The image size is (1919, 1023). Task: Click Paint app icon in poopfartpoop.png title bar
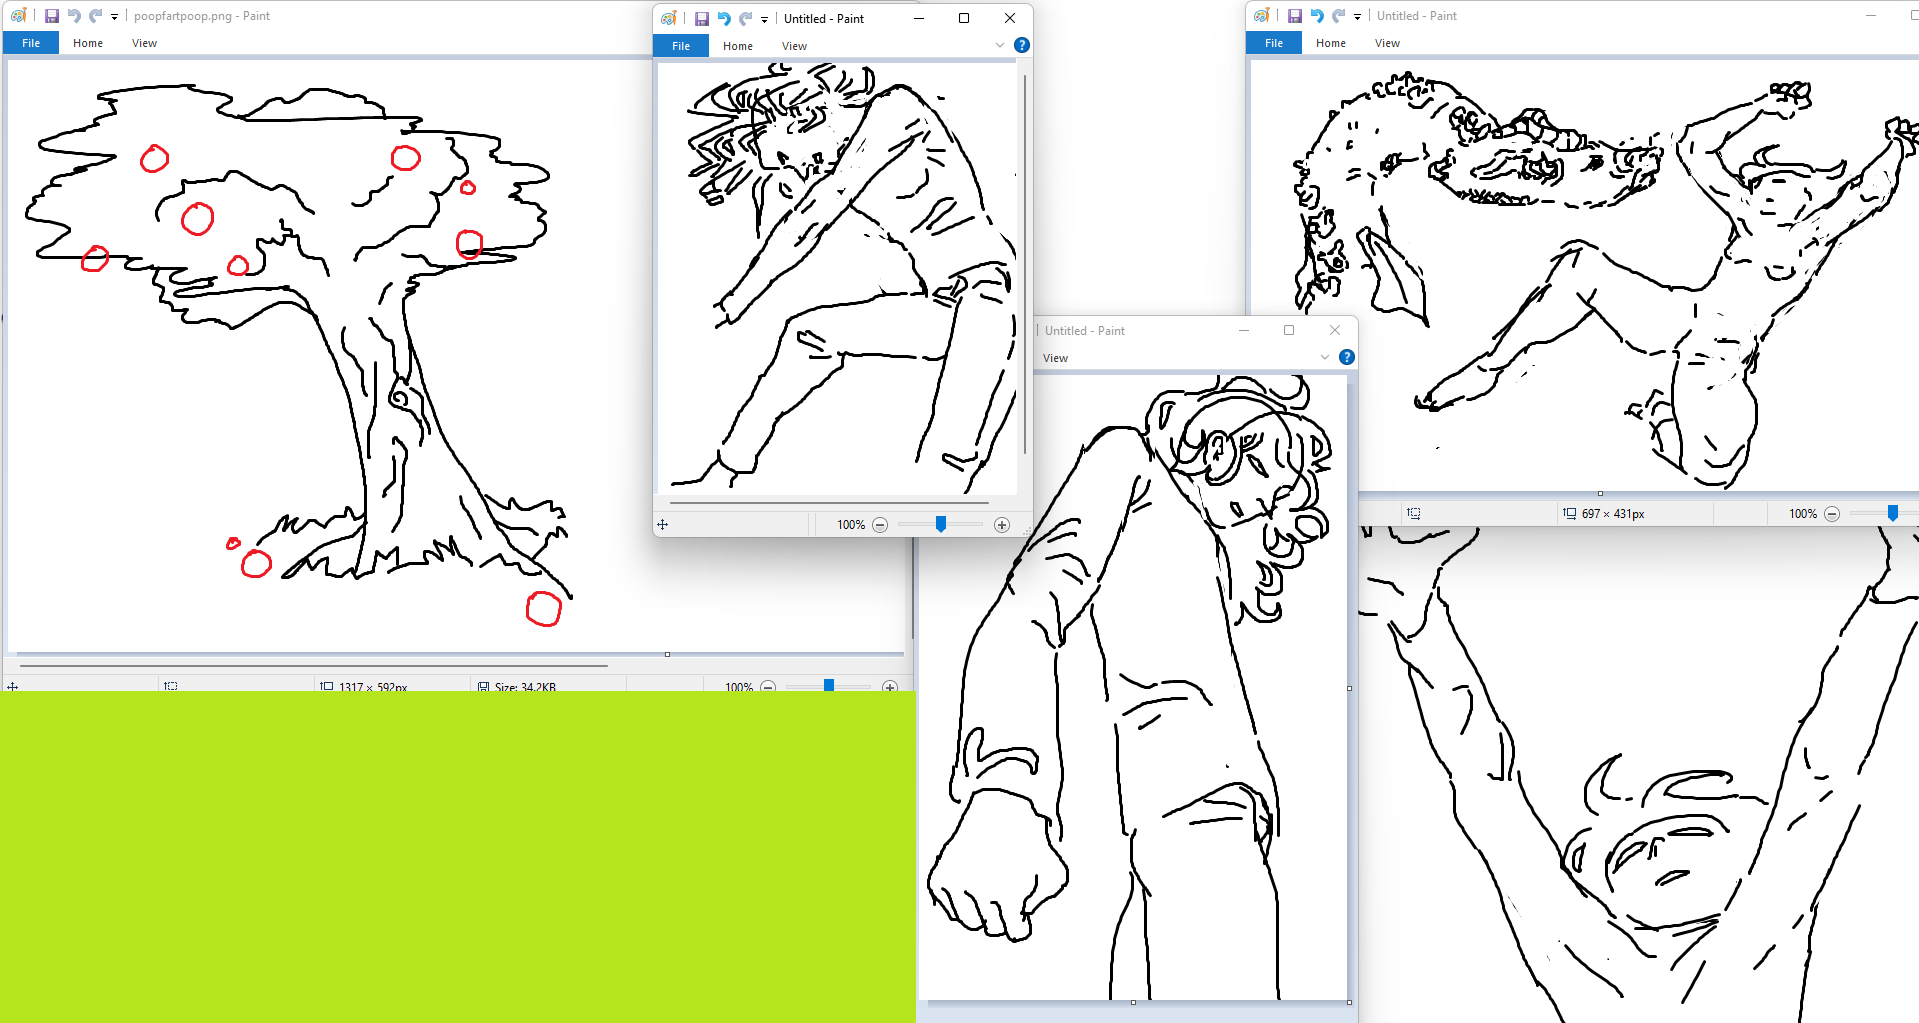18,16
